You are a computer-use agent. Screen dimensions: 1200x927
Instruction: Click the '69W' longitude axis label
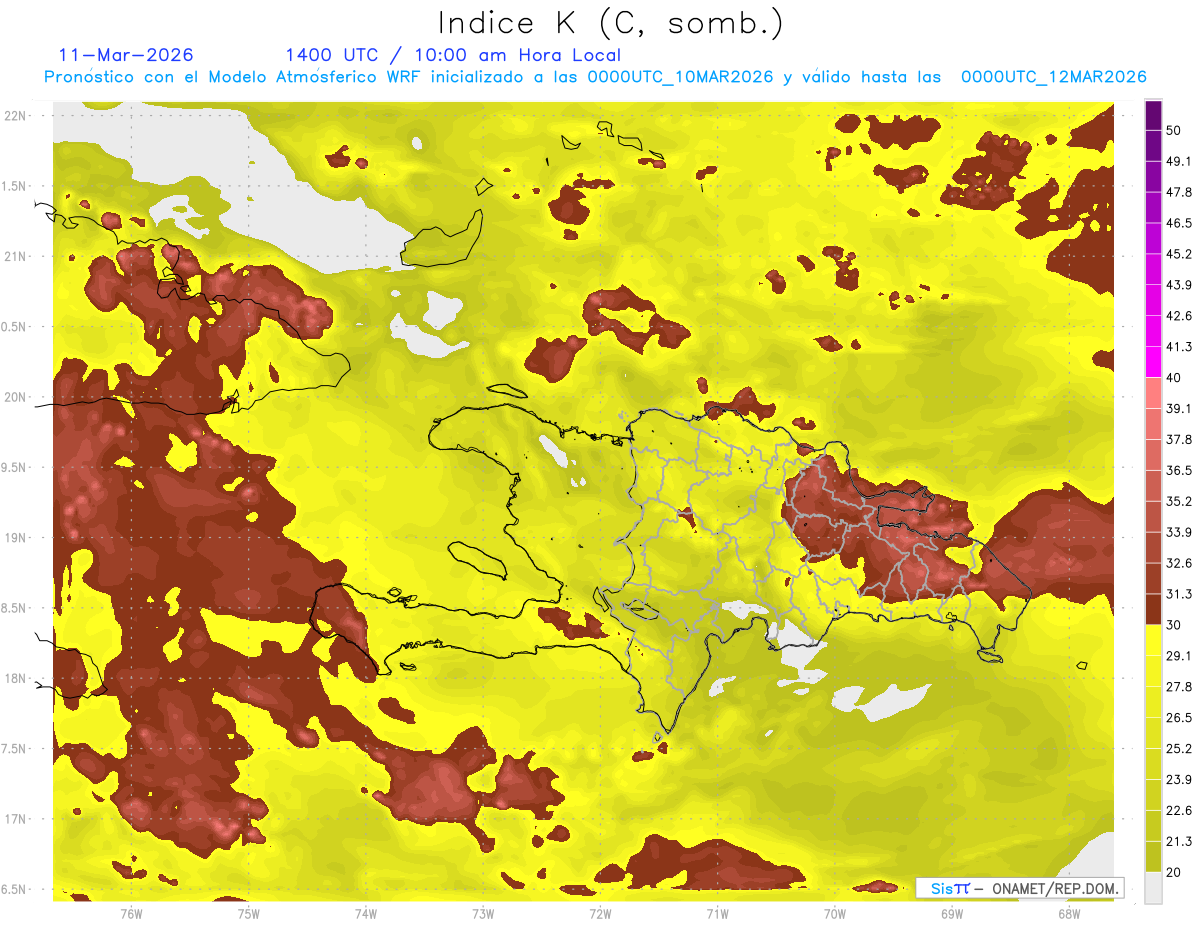point(951,912)
